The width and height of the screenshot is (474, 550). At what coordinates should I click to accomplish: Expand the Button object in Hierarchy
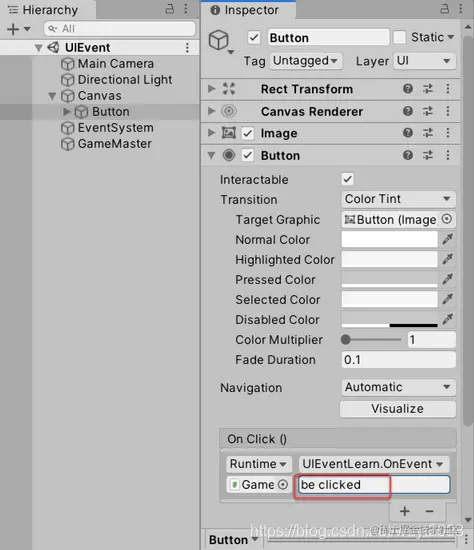66,112
